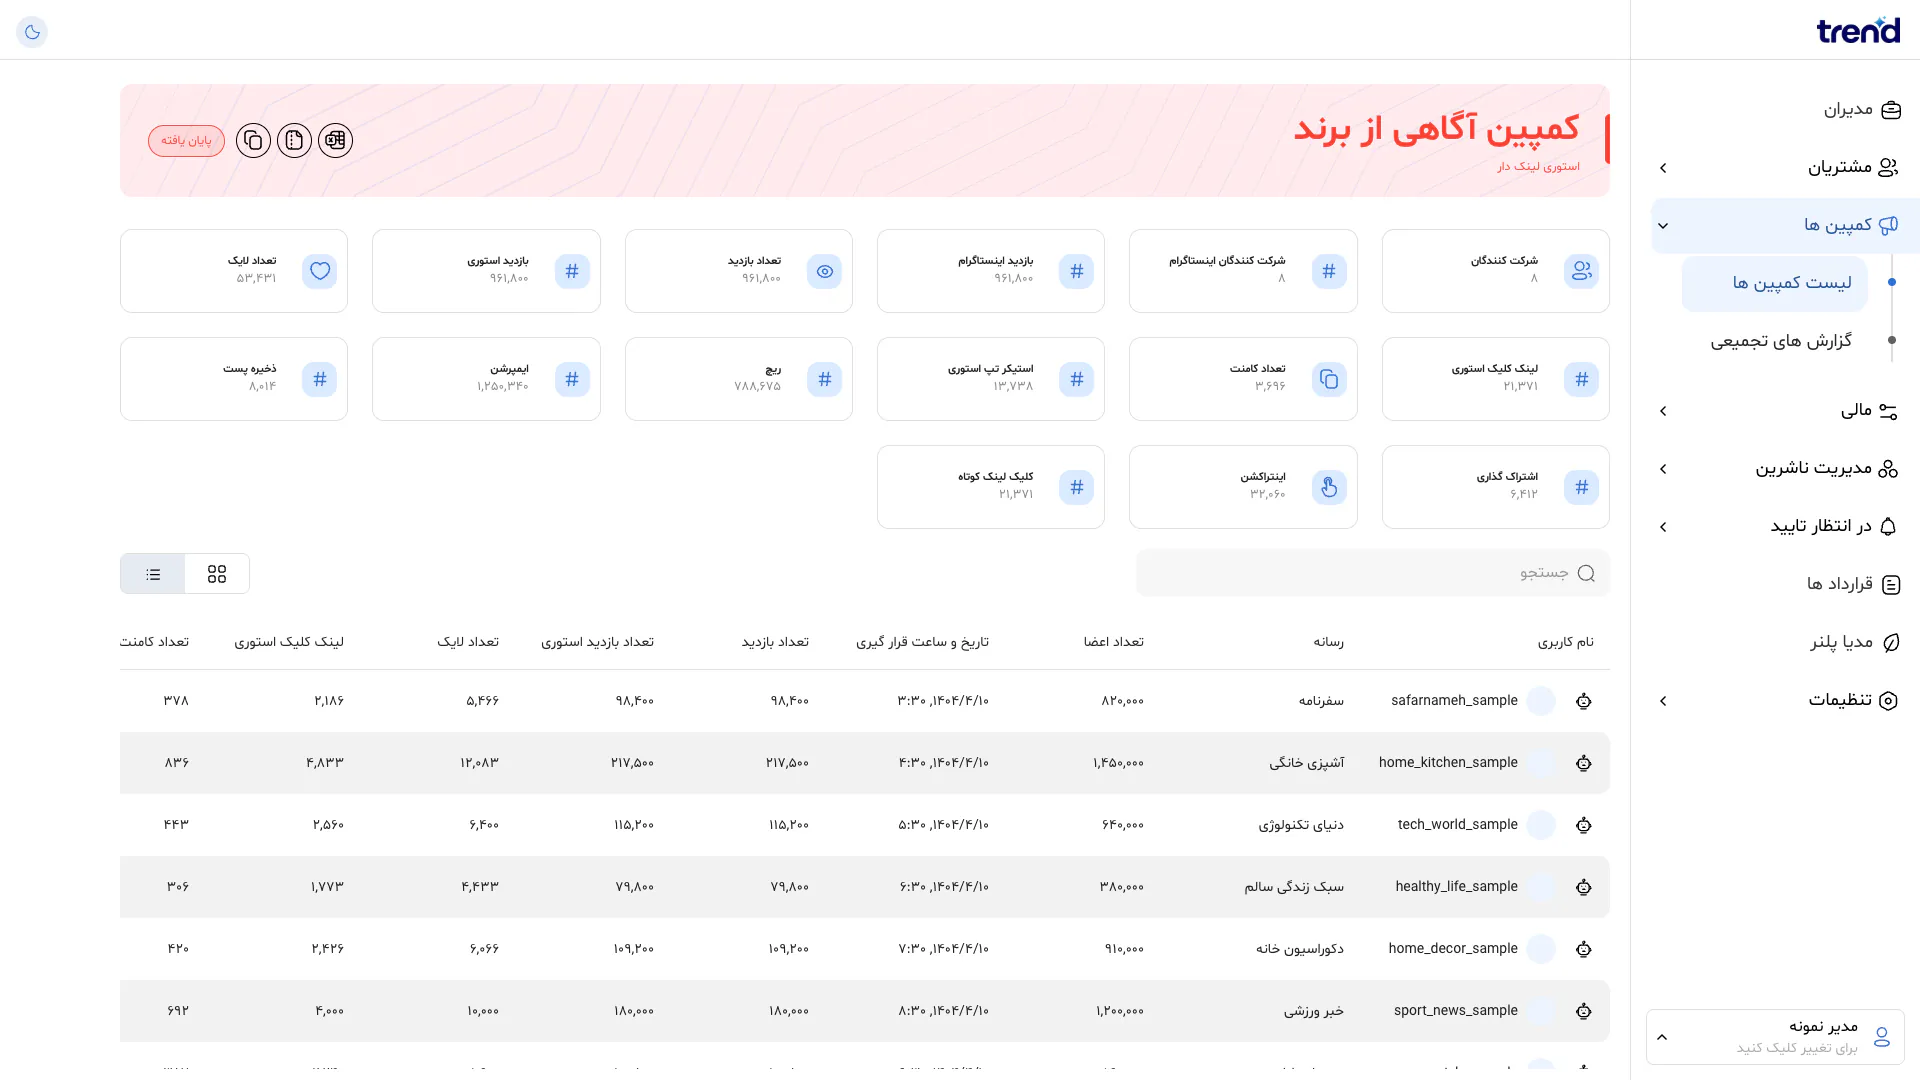Click the تعداد لایک column header

468,641
